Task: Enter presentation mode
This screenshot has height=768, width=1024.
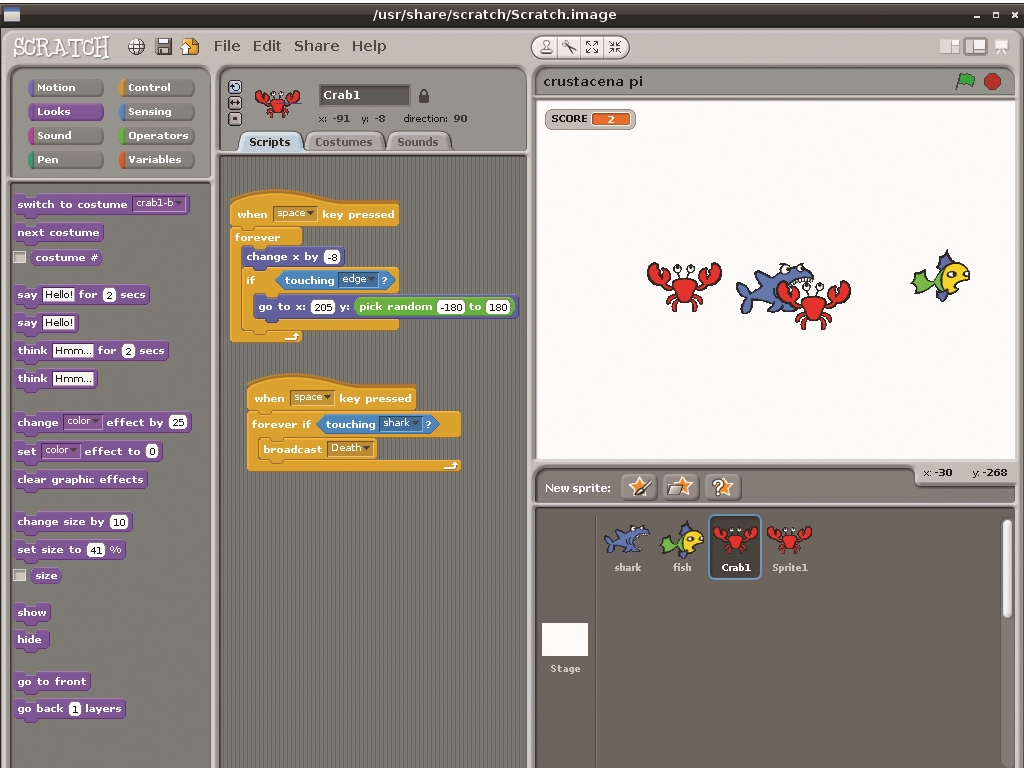Action: [1001, 46]
